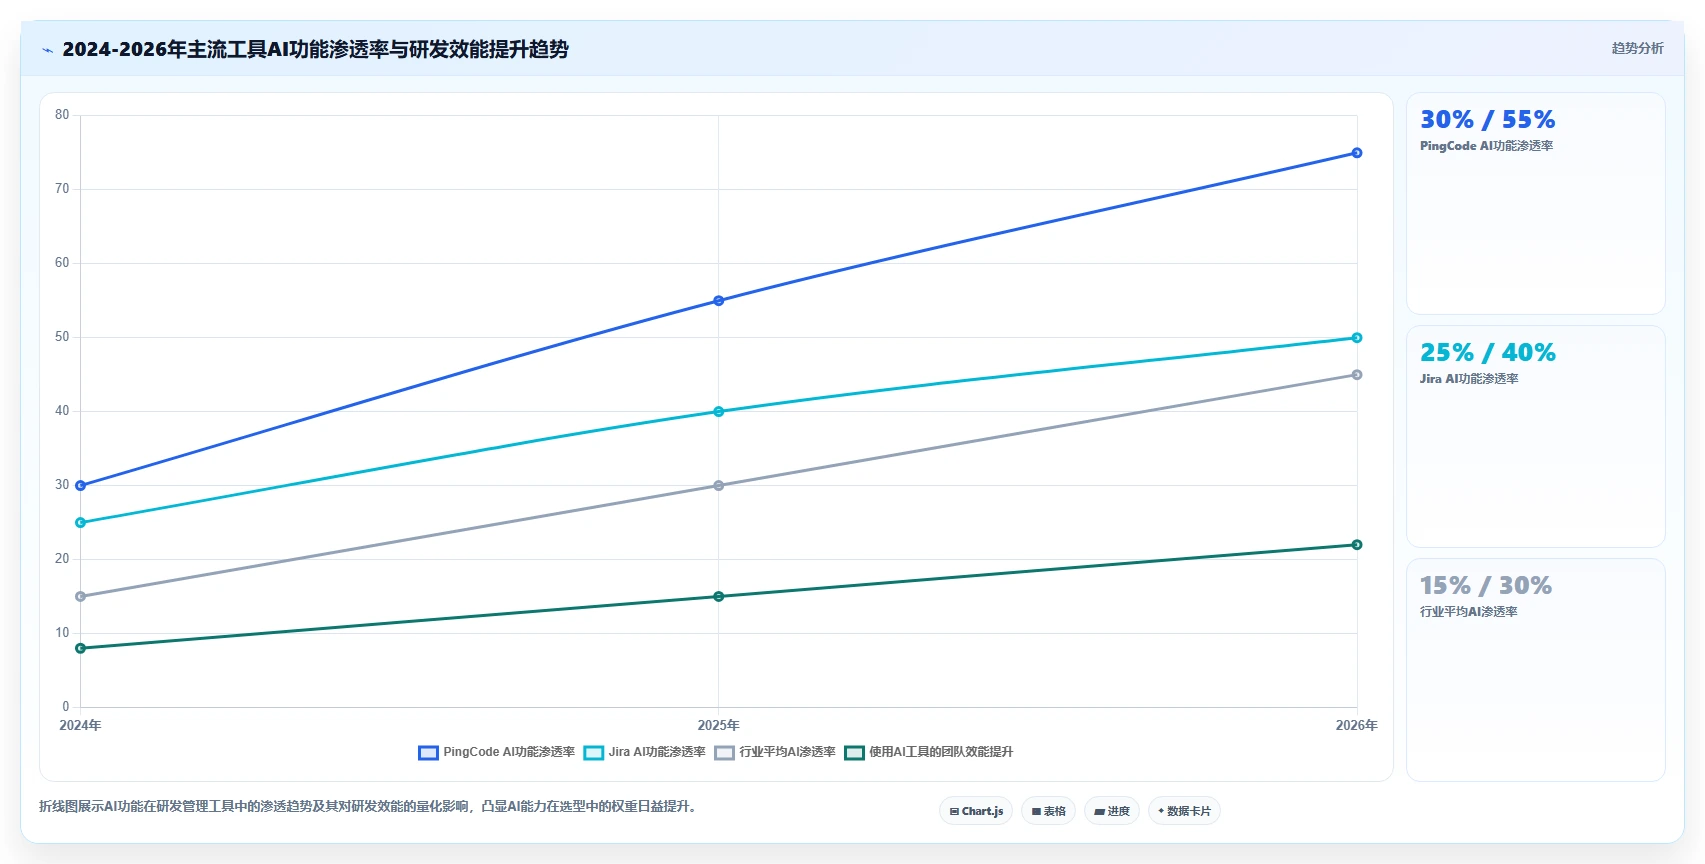
Task: Click the 行业平均AI渗透率 stat card label
Action: (x=1469, y=612)
